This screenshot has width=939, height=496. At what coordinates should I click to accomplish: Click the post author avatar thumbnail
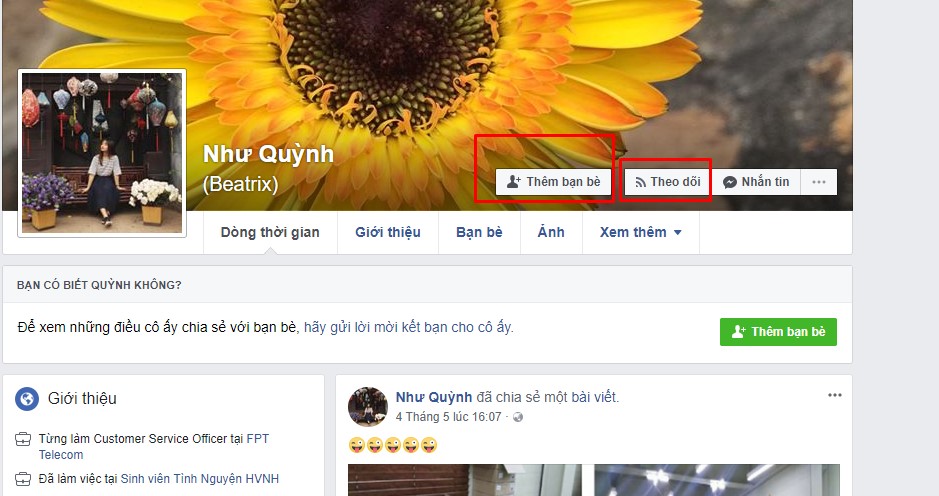coord(368,407)
